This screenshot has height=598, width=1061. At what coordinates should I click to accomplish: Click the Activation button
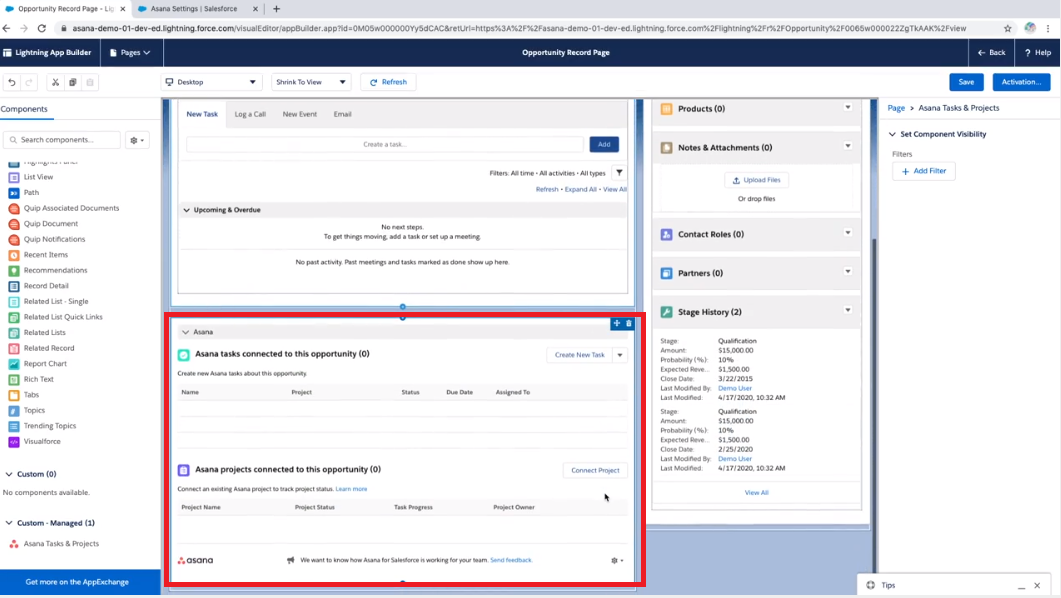click(x=1021, y=82)
